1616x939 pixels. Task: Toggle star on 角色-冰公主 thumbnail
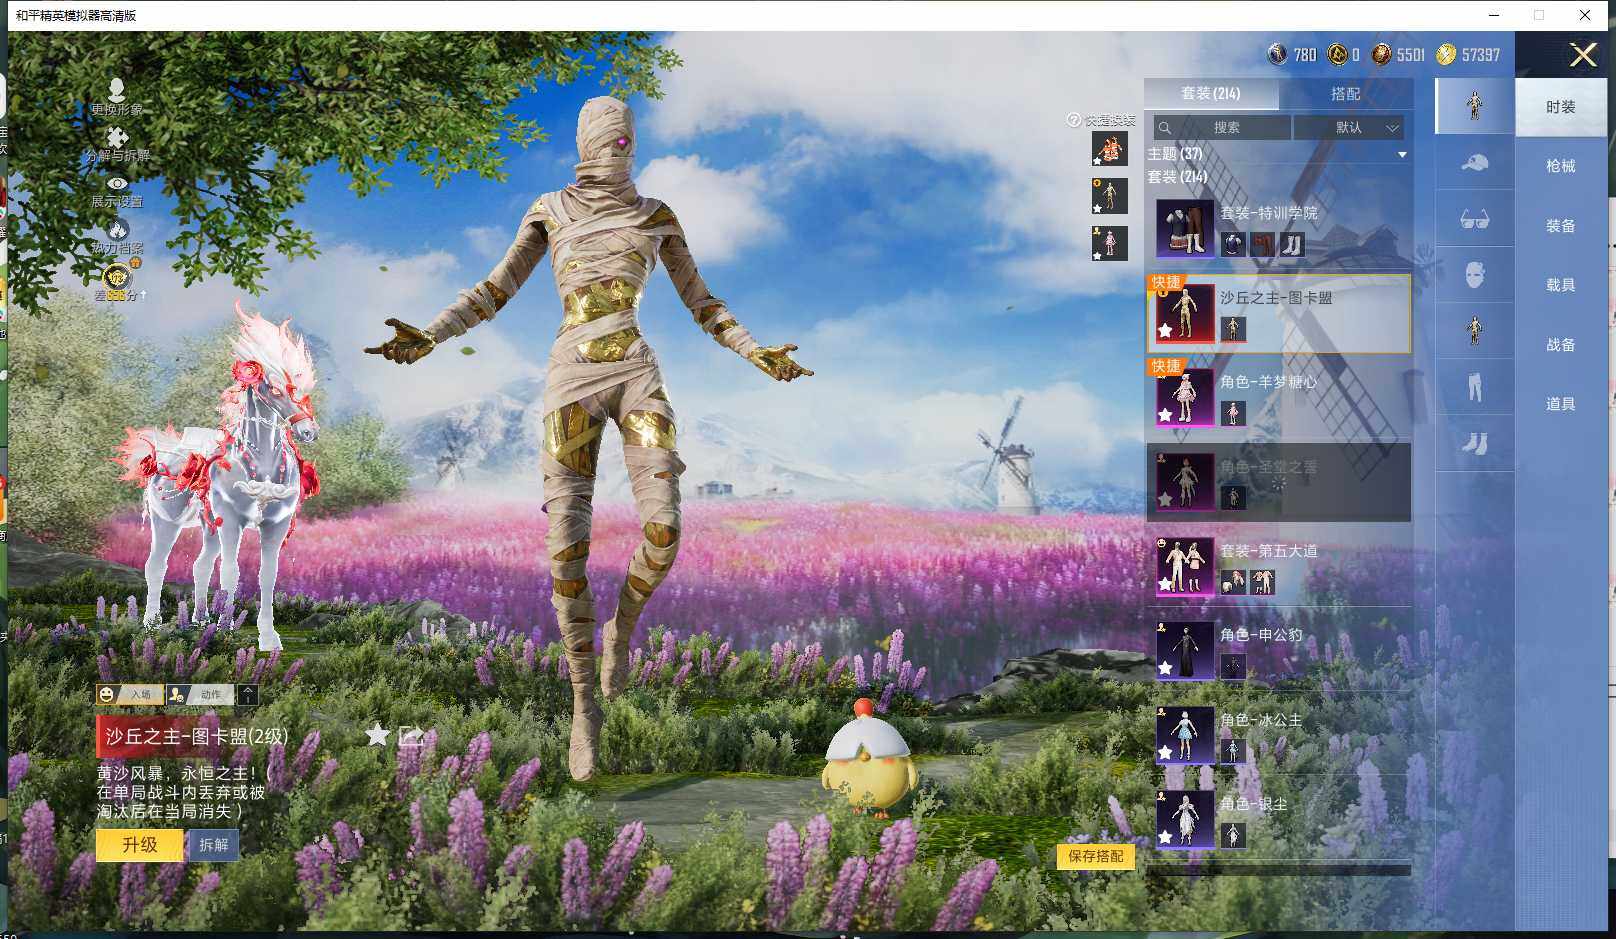point(1166,752)
